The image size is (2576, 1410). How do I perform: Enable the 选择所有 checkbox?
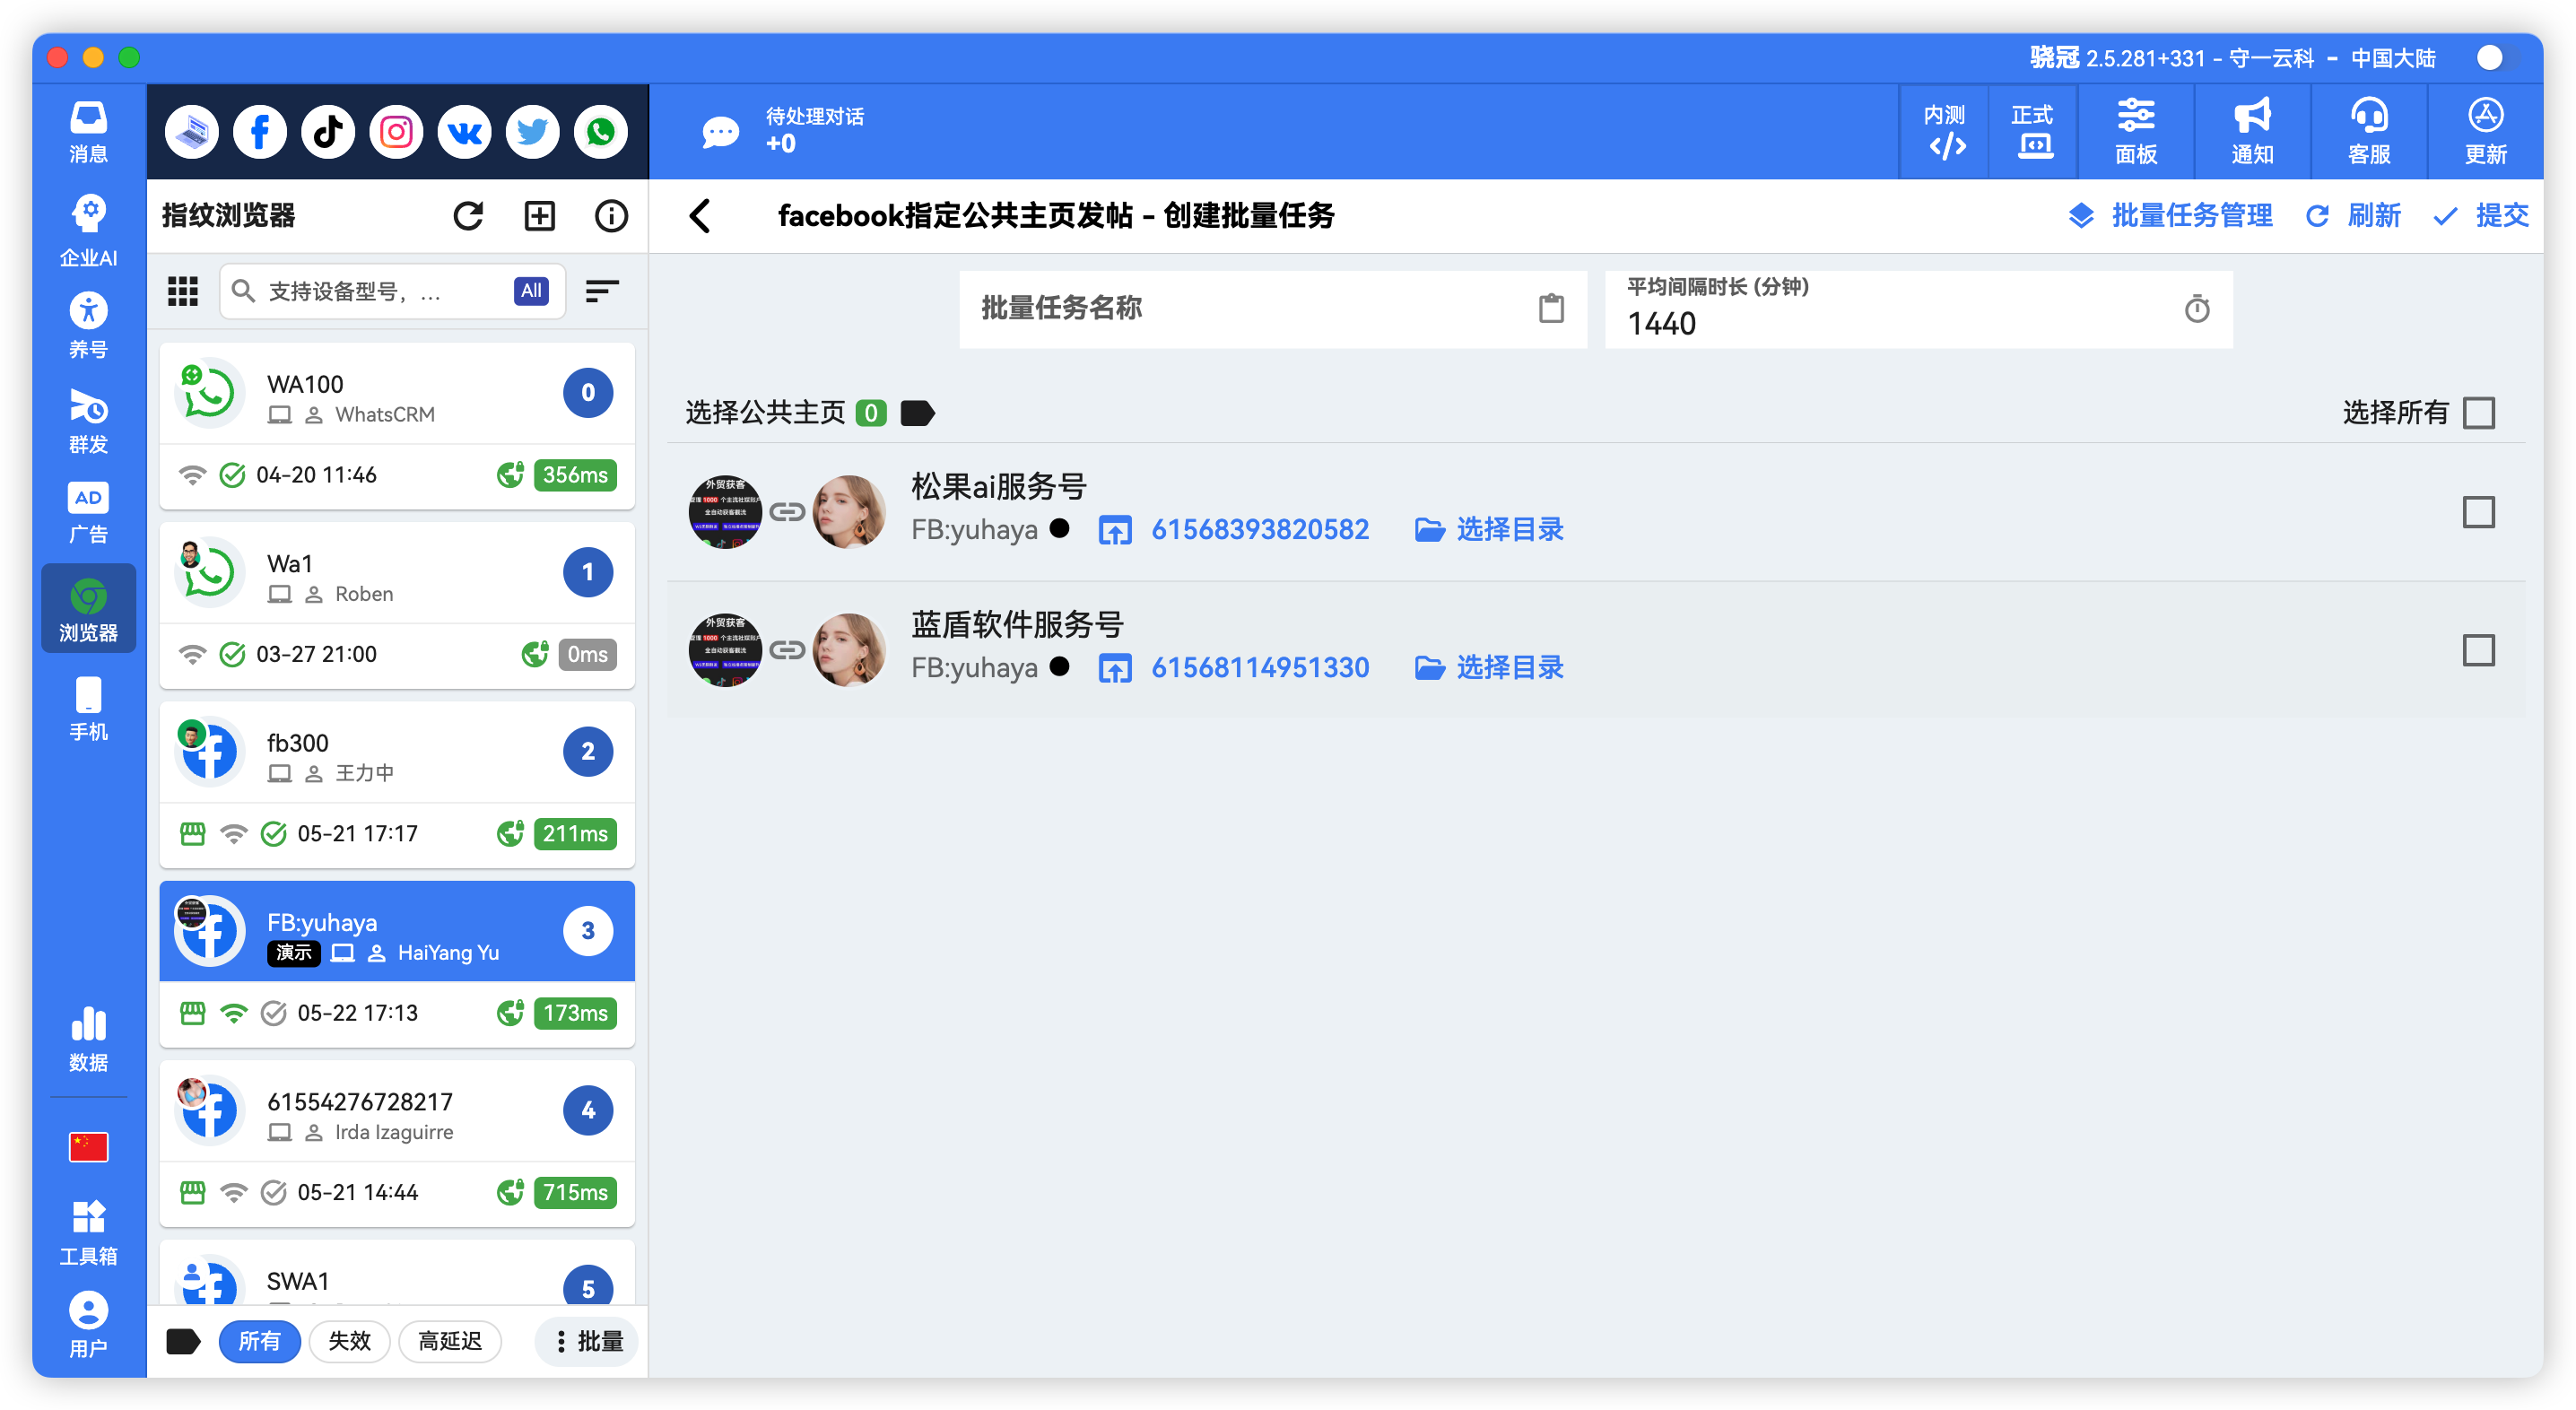2478,412
